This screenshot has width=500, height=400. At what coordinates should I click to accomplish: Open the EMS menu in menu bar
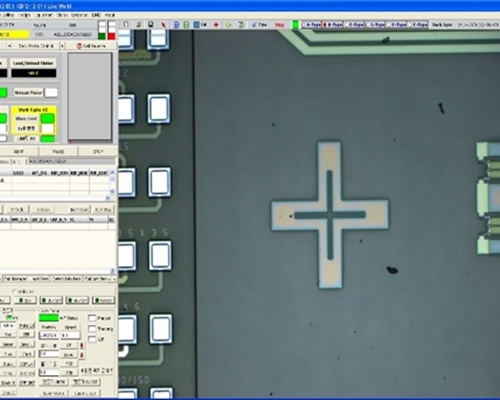coord(96,15)
